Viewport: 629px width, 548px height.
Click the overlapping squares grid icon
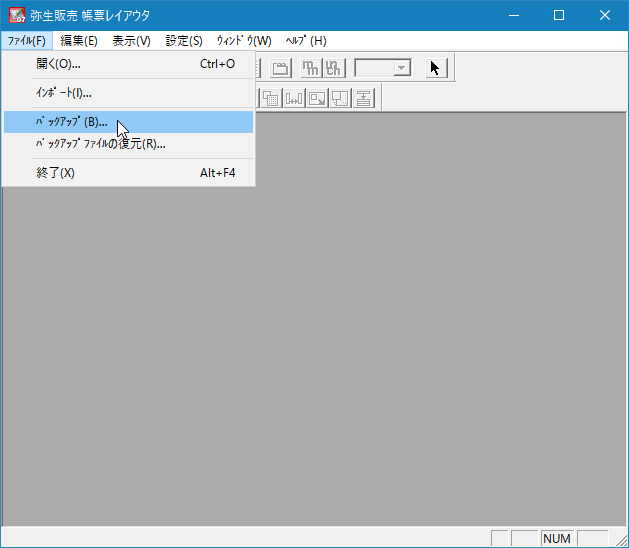(271, 98)
